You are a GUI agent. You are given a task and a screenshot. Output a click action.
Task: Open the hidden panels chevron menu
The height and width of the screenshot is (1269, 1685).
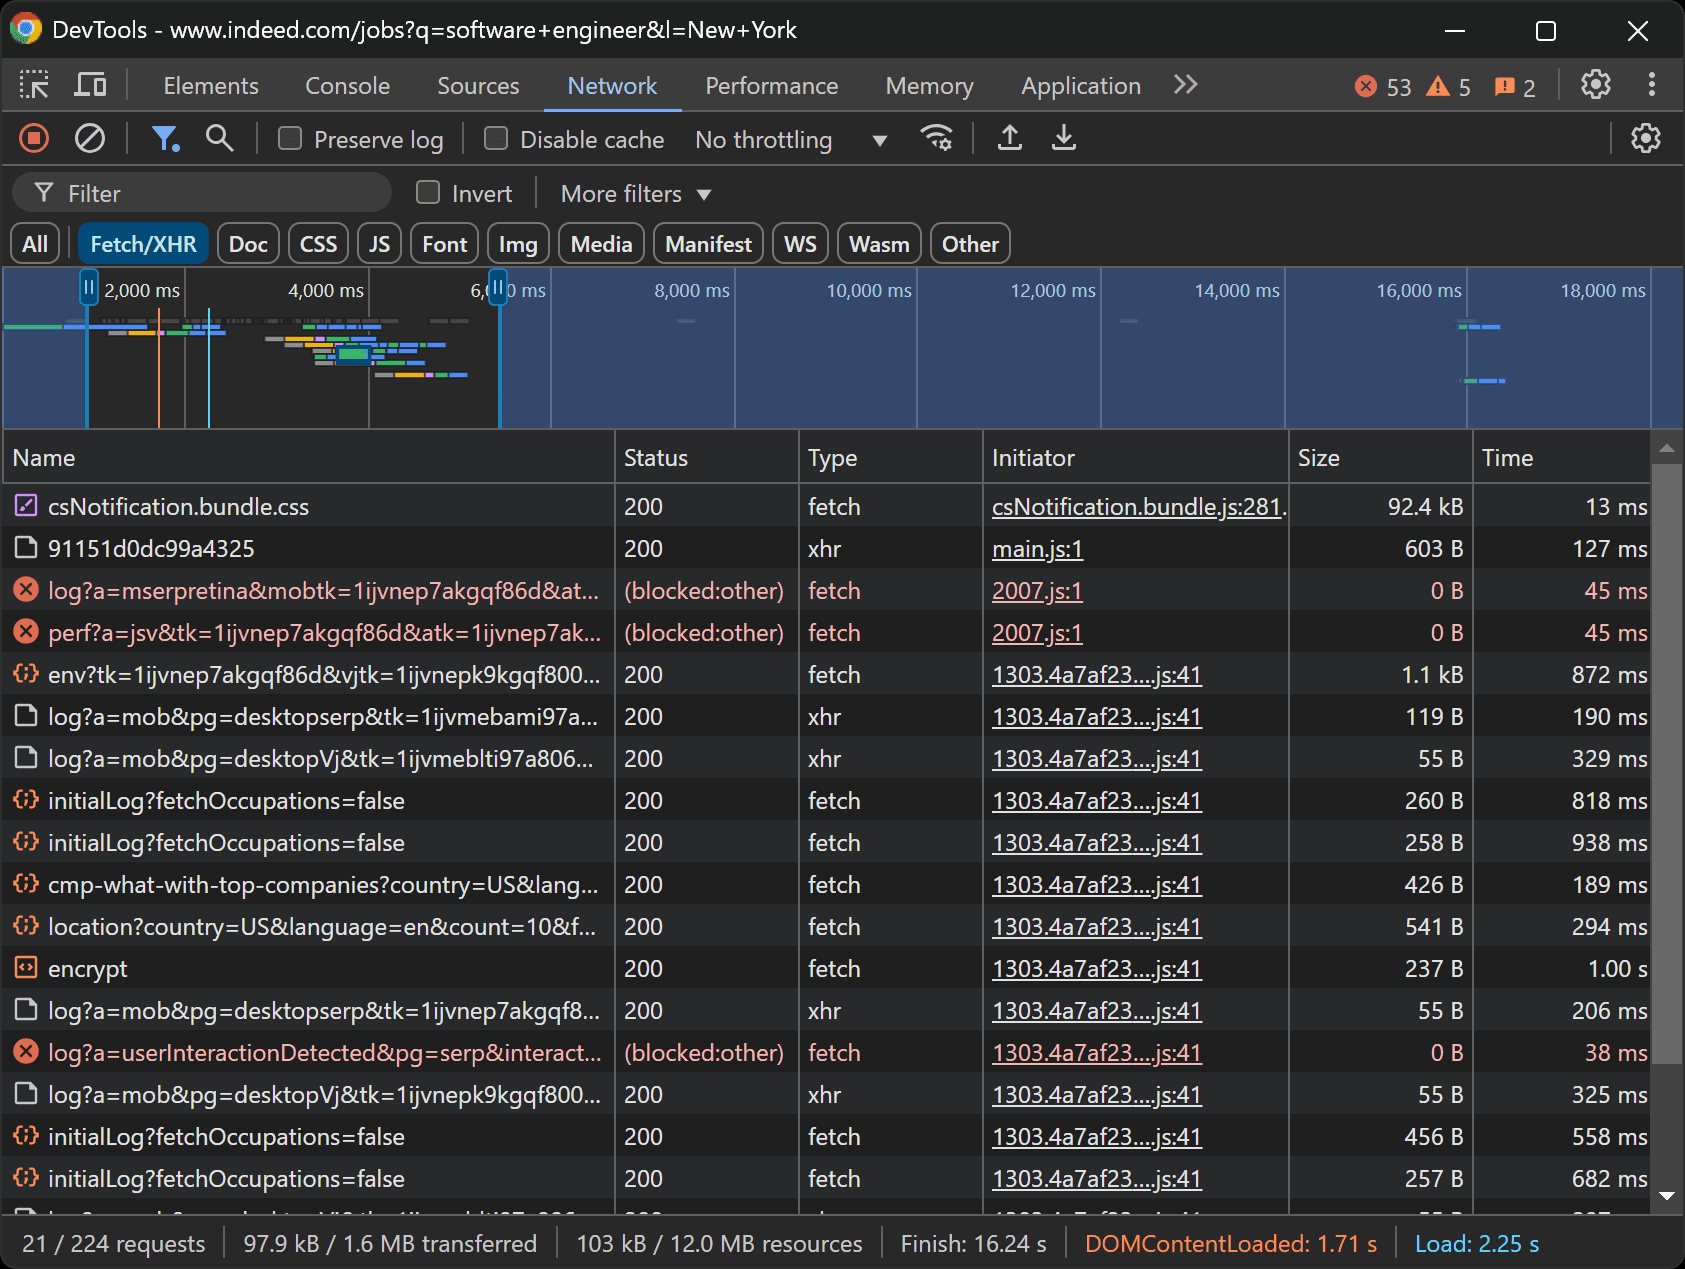[x=1185, y=85]
